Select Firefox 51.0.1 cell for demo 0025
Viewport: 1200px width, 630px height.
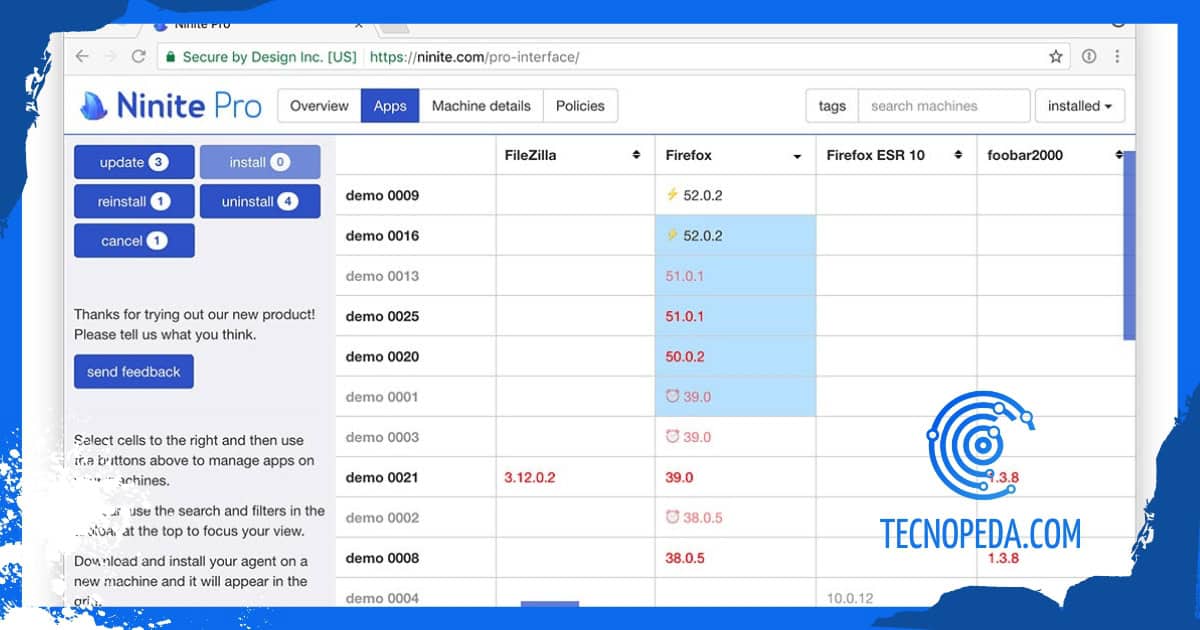(x=735, y=316)
